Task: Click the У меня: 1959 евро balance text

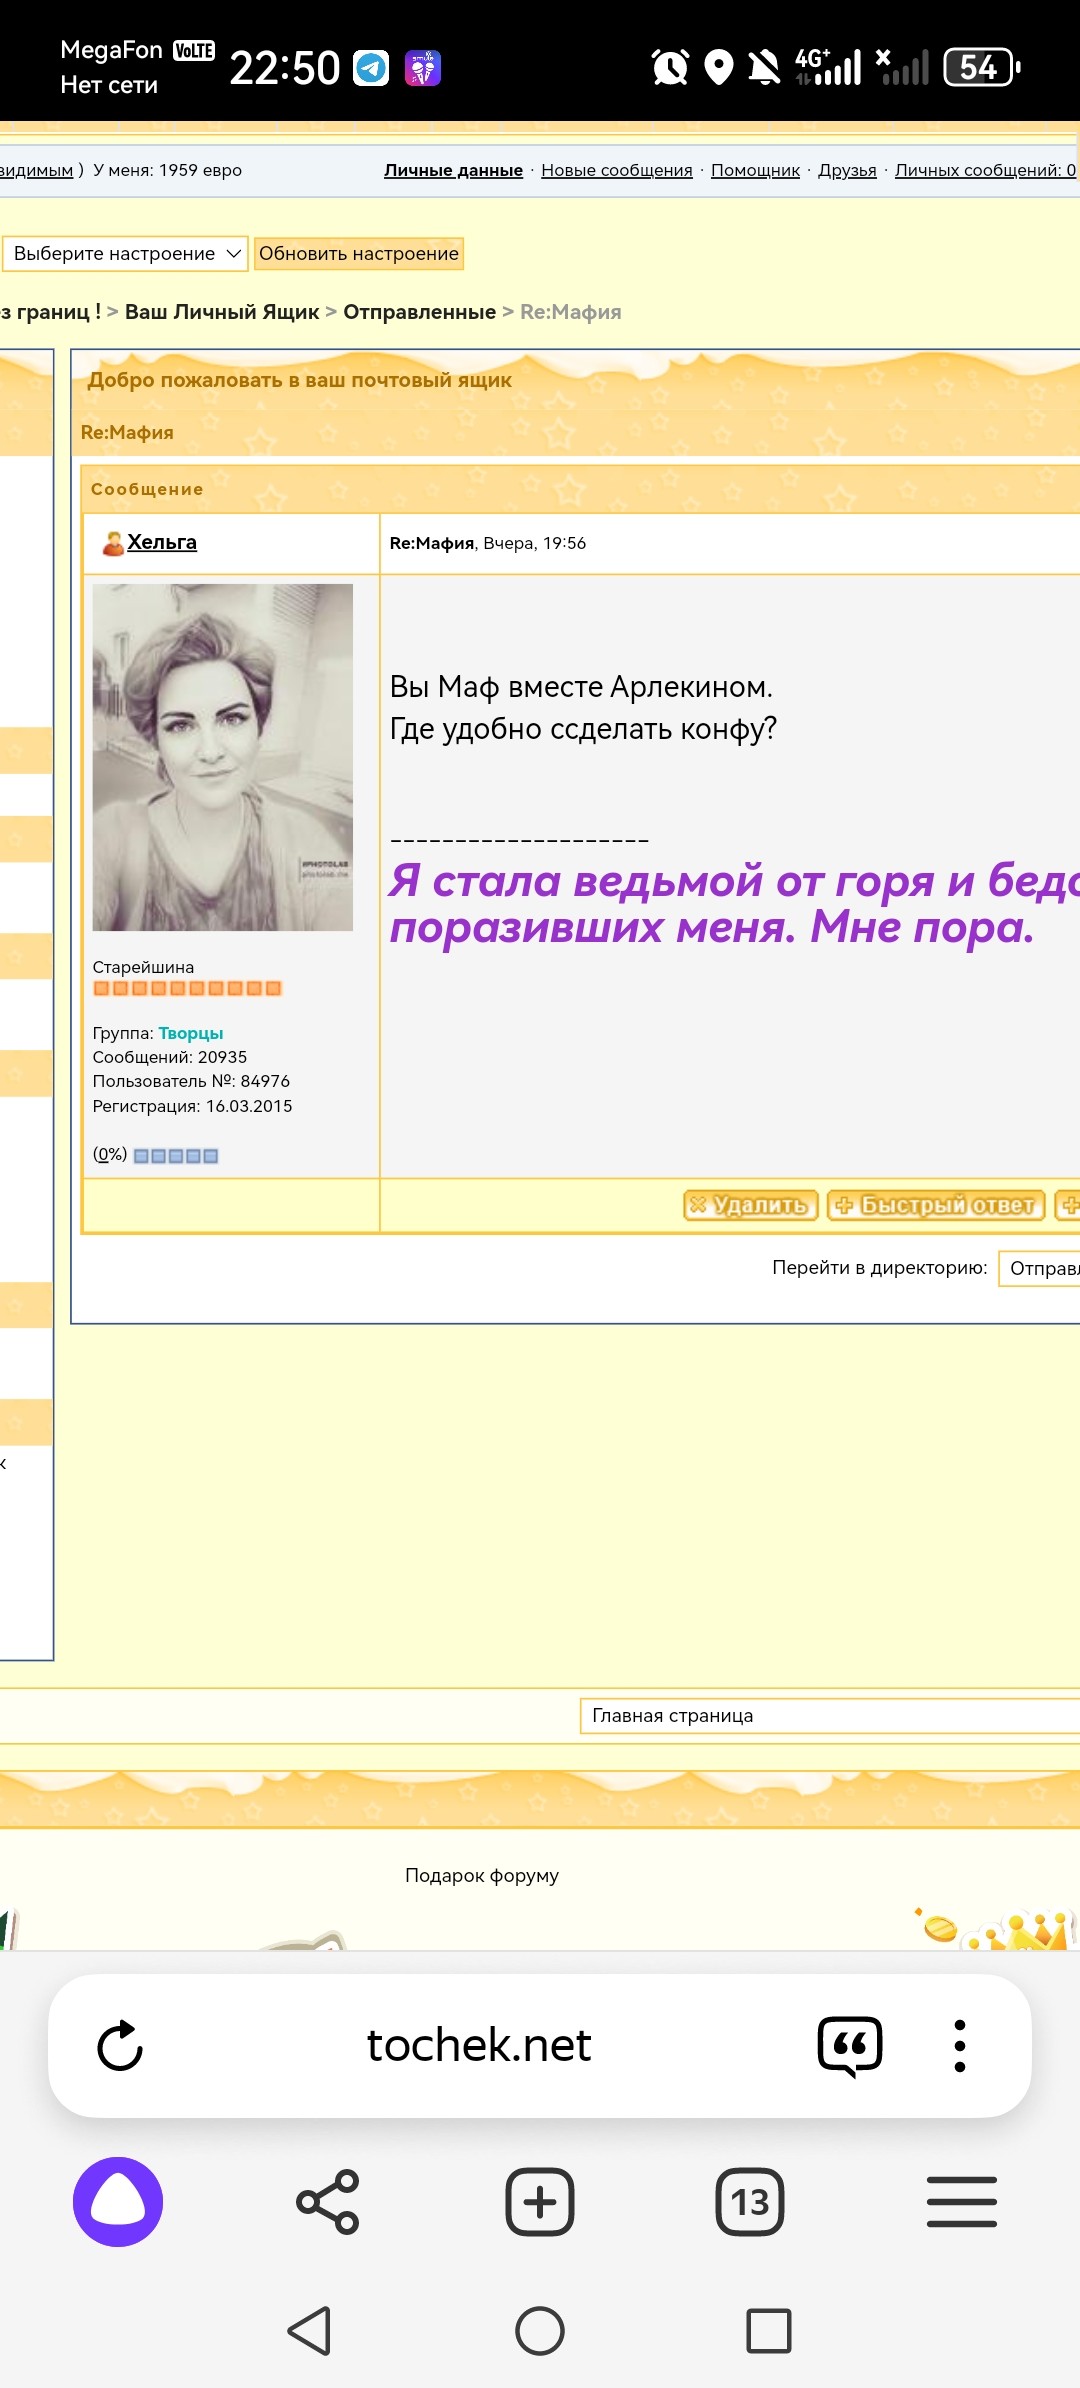Action: tap(168, 170)
